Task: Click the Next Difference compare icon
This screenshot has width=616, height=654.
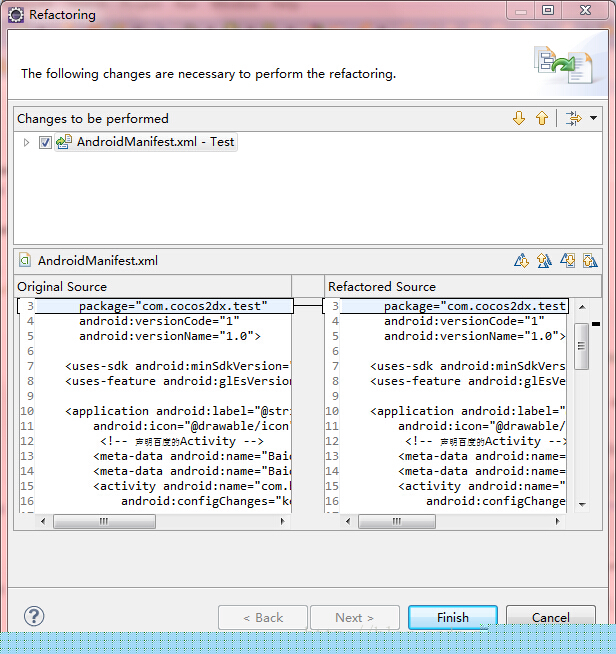Action: (x=521, y=261)
